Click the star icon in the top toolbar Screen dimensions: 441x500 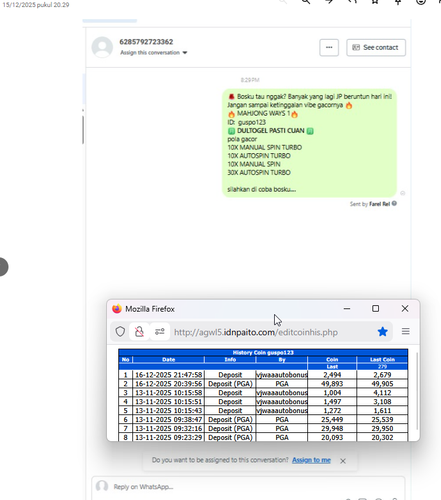pyautogui.click(x=375, y=2)
